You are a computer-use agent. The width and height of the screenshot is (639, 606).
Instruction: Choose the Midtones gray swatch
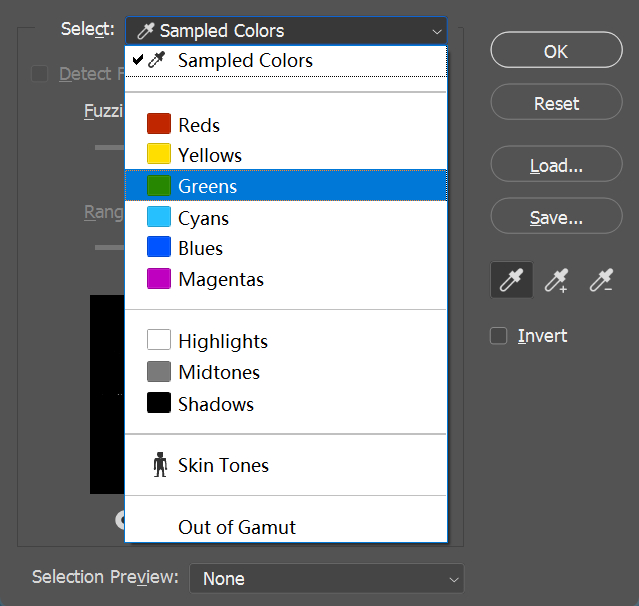point(159,372)
